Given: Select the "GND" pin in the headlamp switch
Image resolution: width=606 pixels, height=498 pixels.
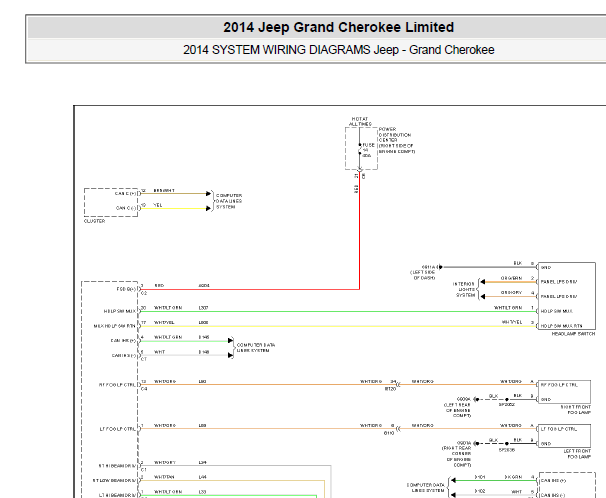Looking at the screenshot, I should point(546,267).
